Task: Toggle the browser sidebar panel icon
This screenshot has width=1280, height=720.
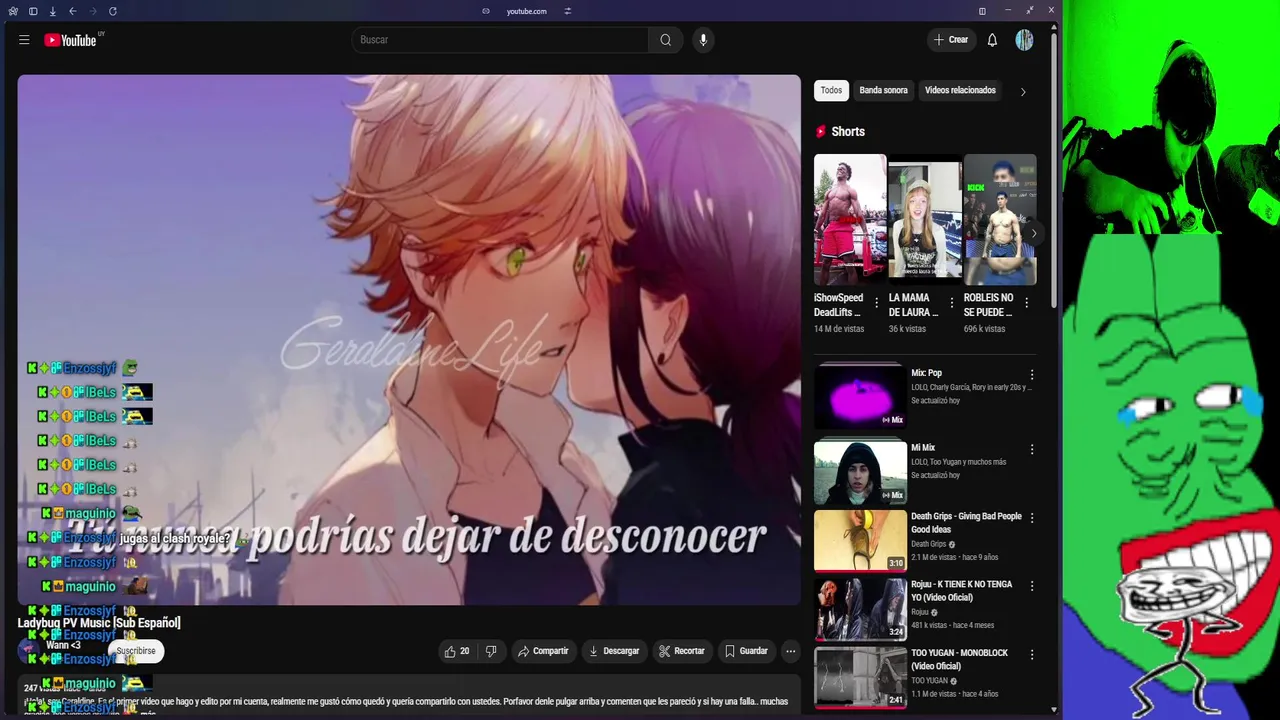Action: (x=33, y=11)
